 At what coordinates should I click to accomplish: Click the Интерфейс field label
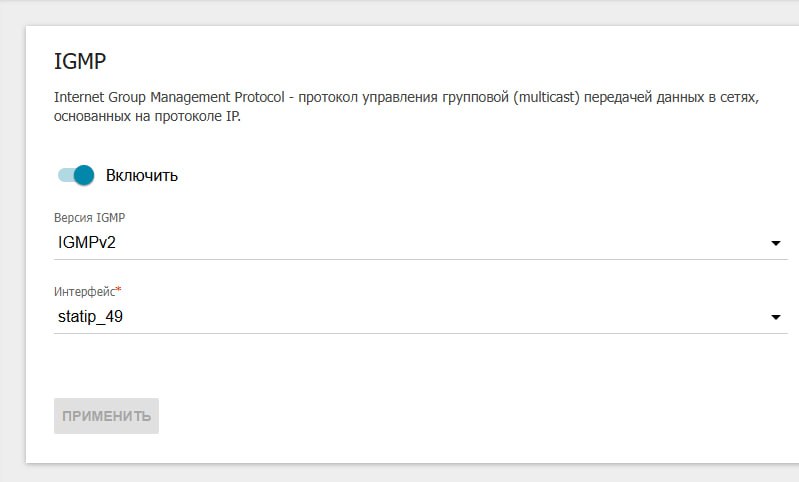click(85, 291)
